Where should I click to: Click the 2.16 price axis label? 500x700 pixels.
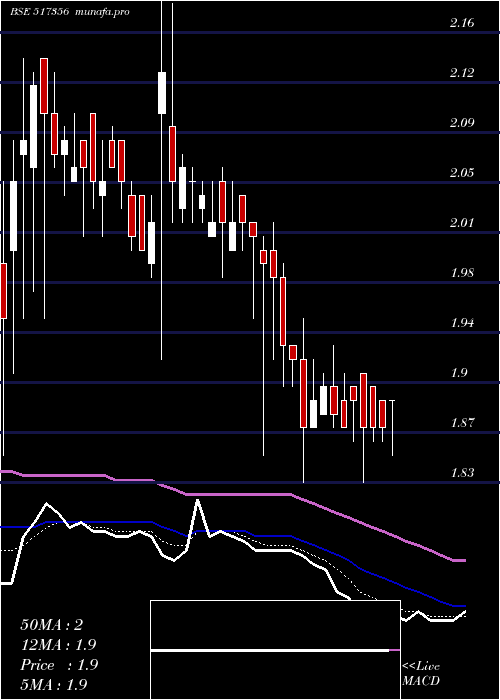[x=462, y=23]
